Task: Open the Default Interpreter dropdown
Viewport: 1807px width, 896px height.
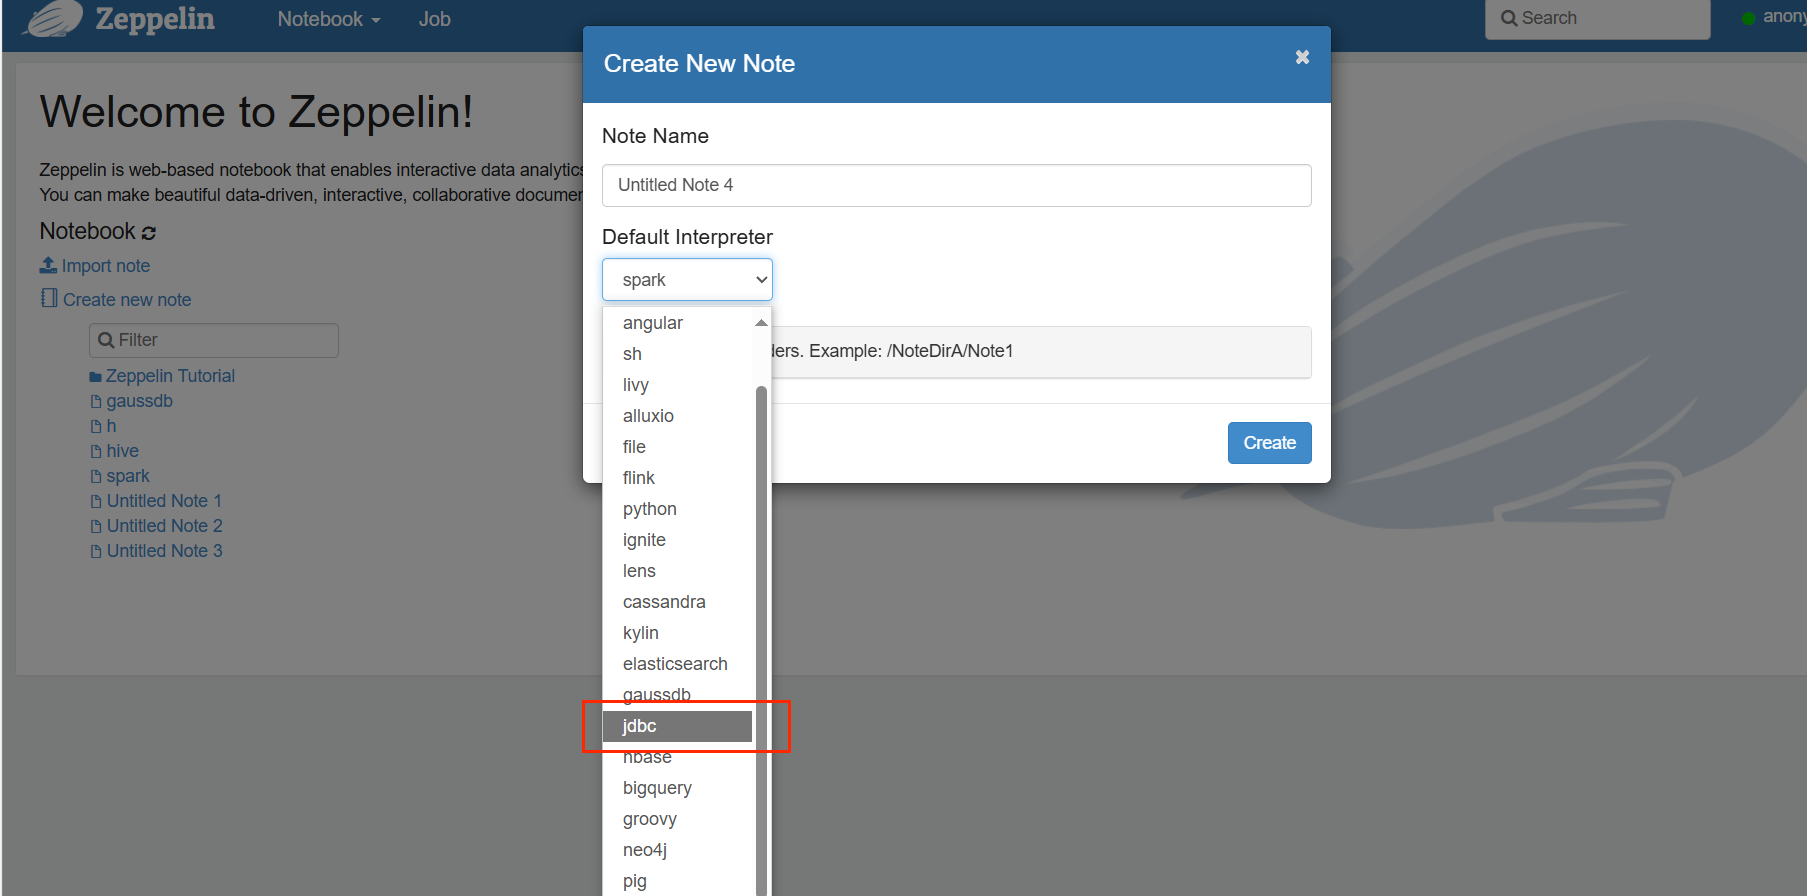Action: coord(687,280)
